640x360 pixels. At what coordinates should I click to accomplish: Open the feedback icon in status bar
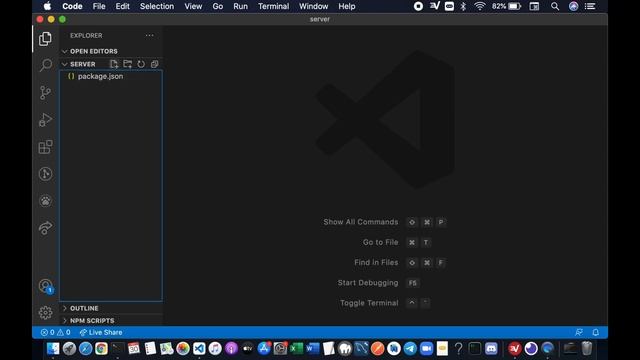click(x=579, y=332)
